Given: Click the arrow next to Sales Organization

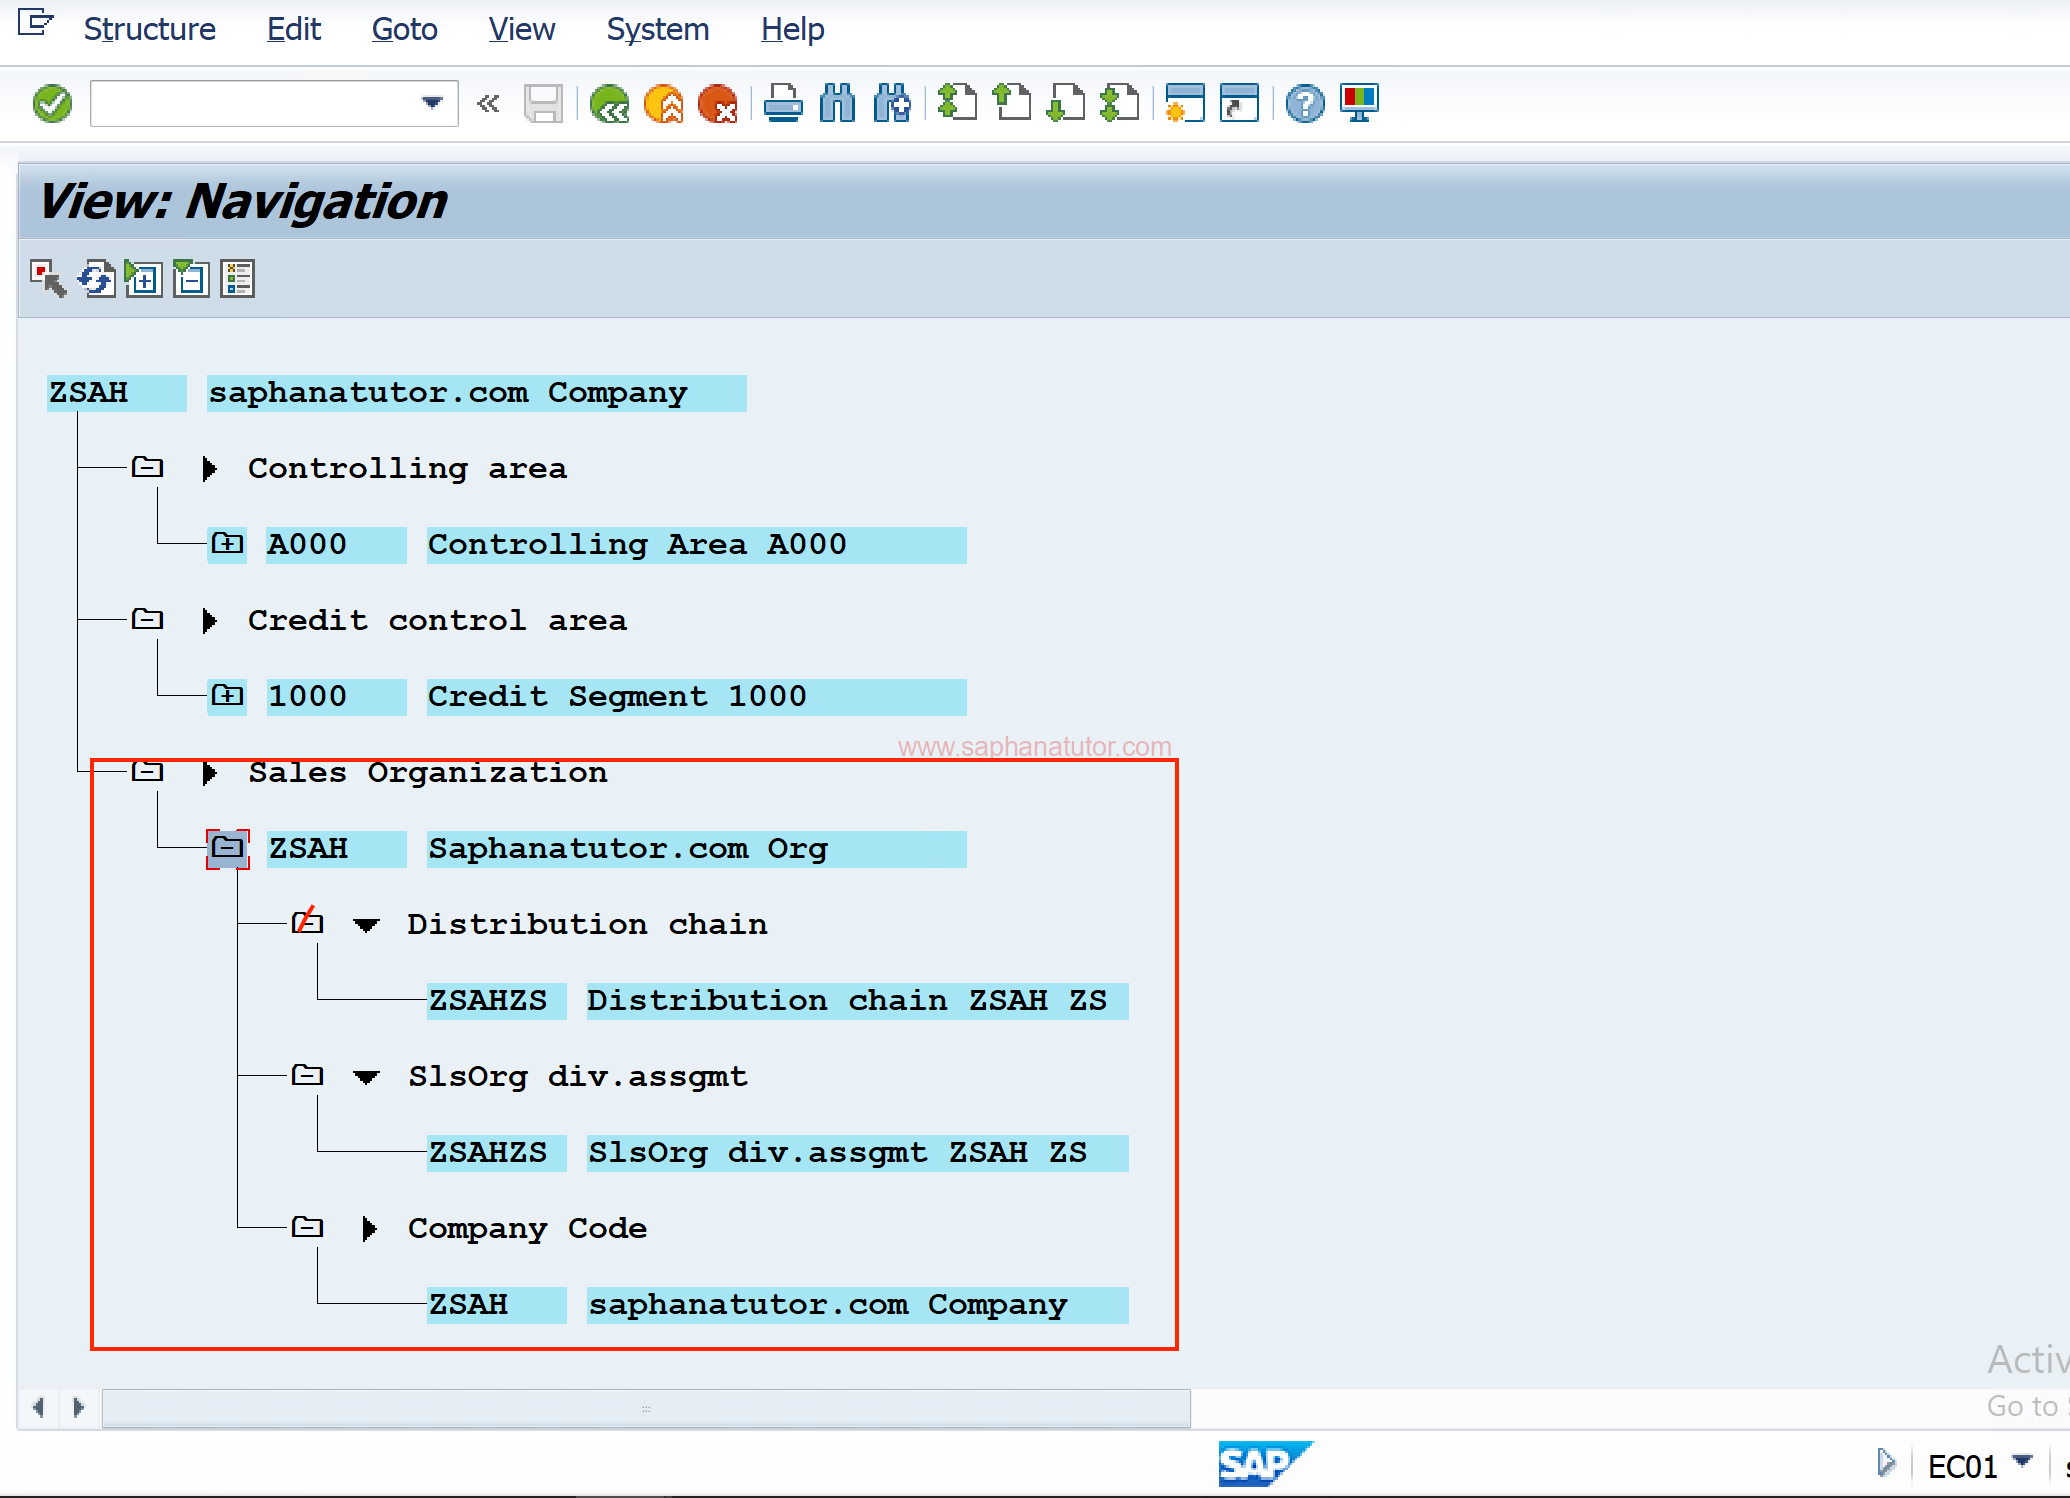Looking at the screenshot, I should coord(209,772).
